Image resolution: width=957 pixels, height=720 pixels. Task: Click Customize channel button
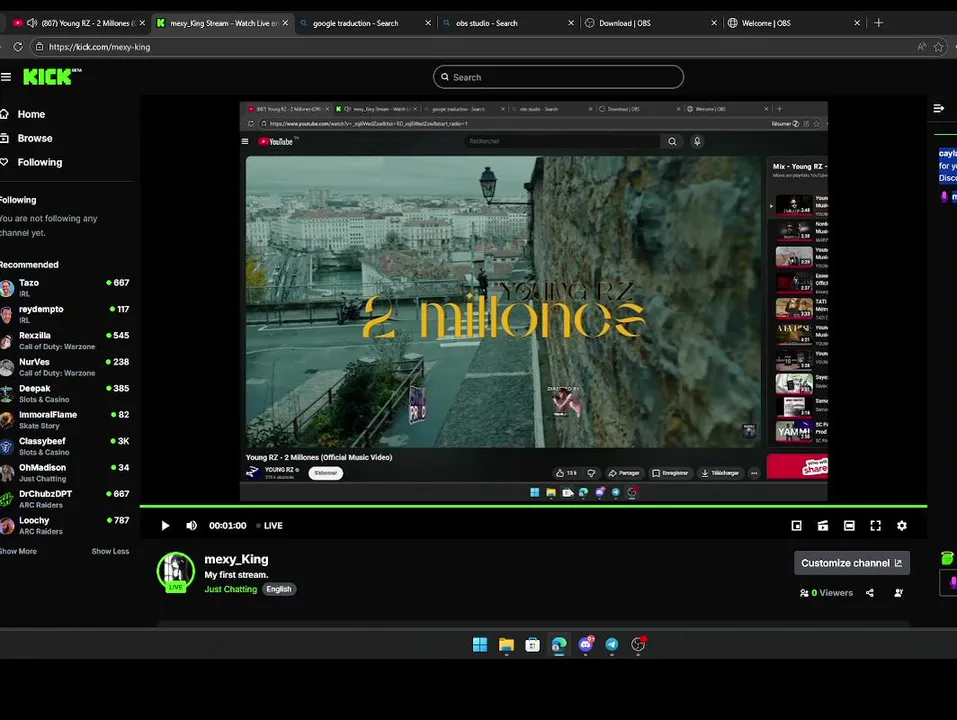tap(851, 563)
